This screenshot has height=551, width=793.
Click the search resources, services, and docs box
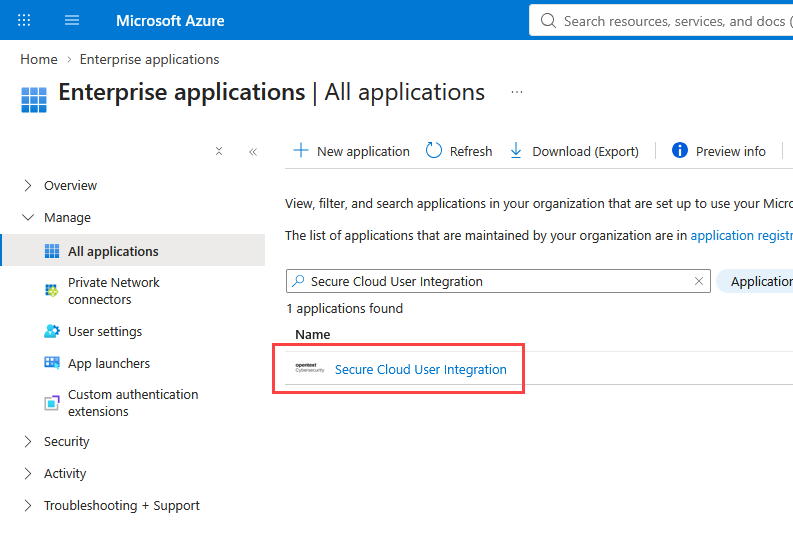[660, 21]
